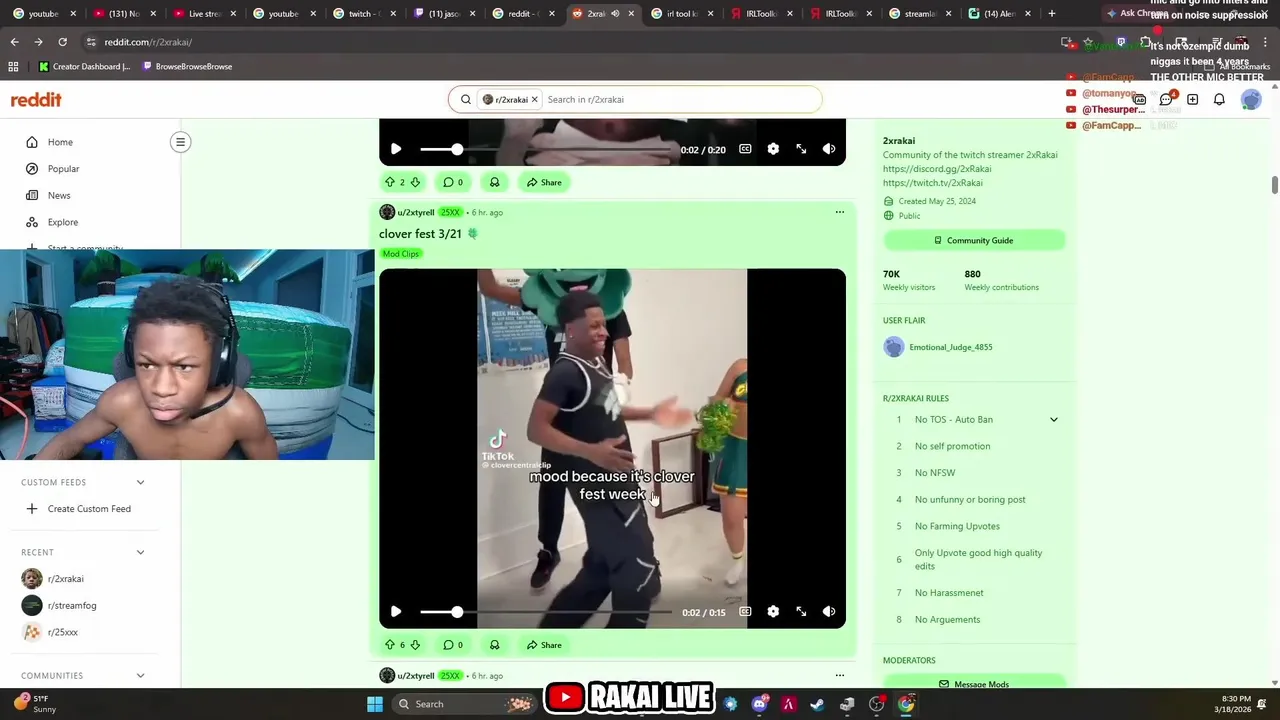Open Home in the Reddit sidebar
The width and height of the screenshot is (1280, 720).
tap(60, 142)
